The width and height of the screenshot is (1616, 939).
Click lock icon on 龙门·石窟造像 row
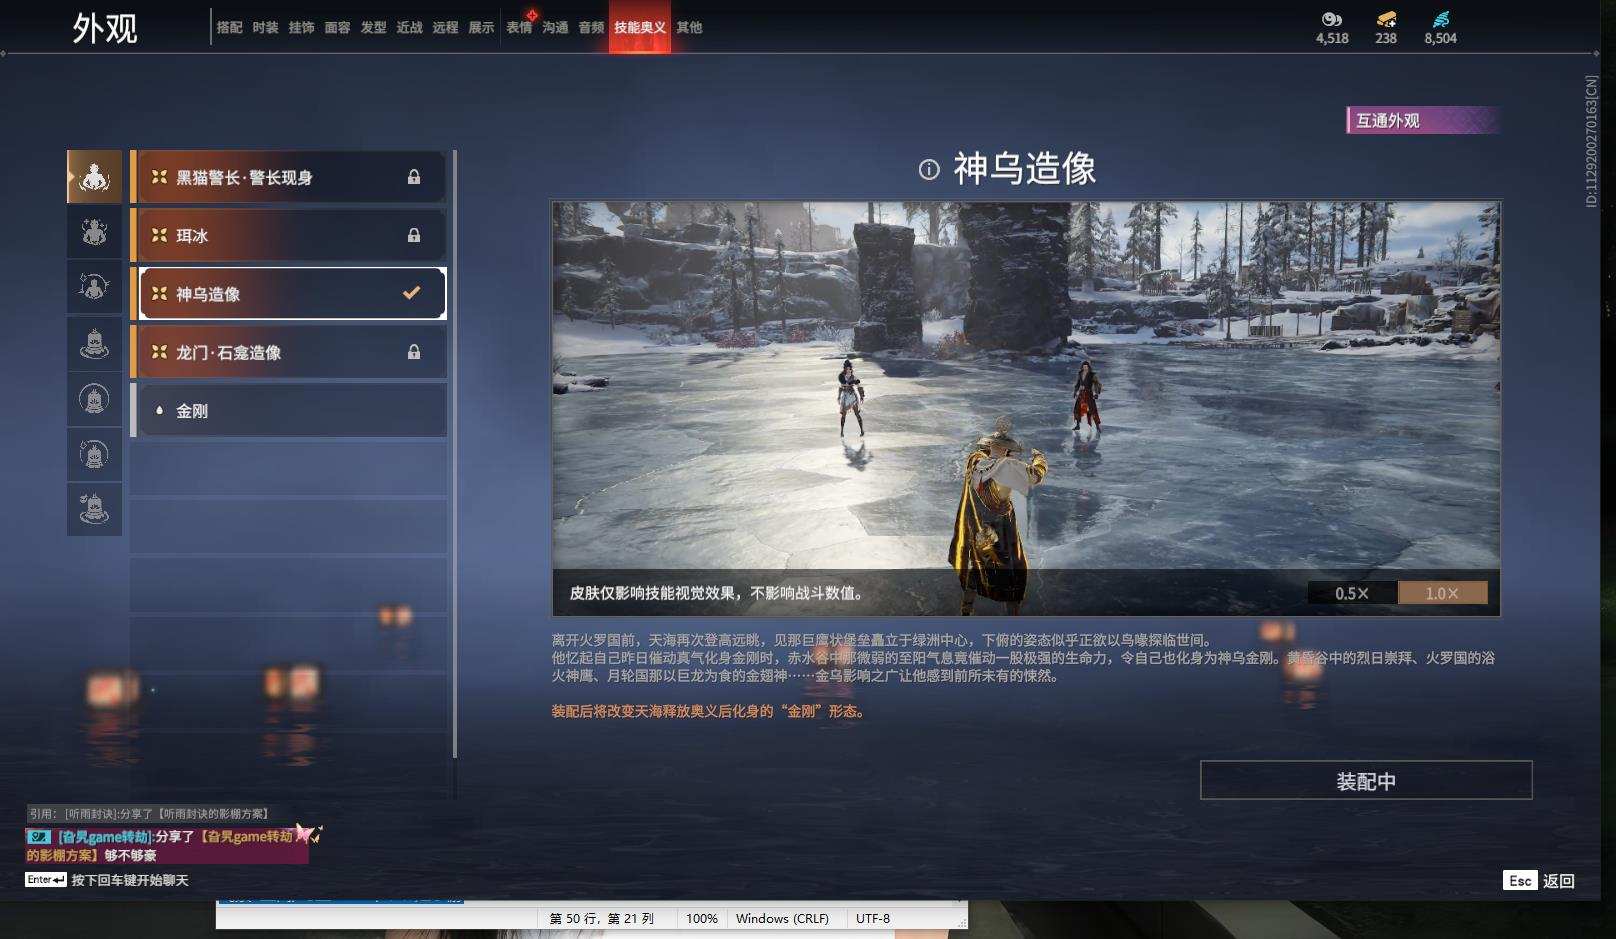414,352
